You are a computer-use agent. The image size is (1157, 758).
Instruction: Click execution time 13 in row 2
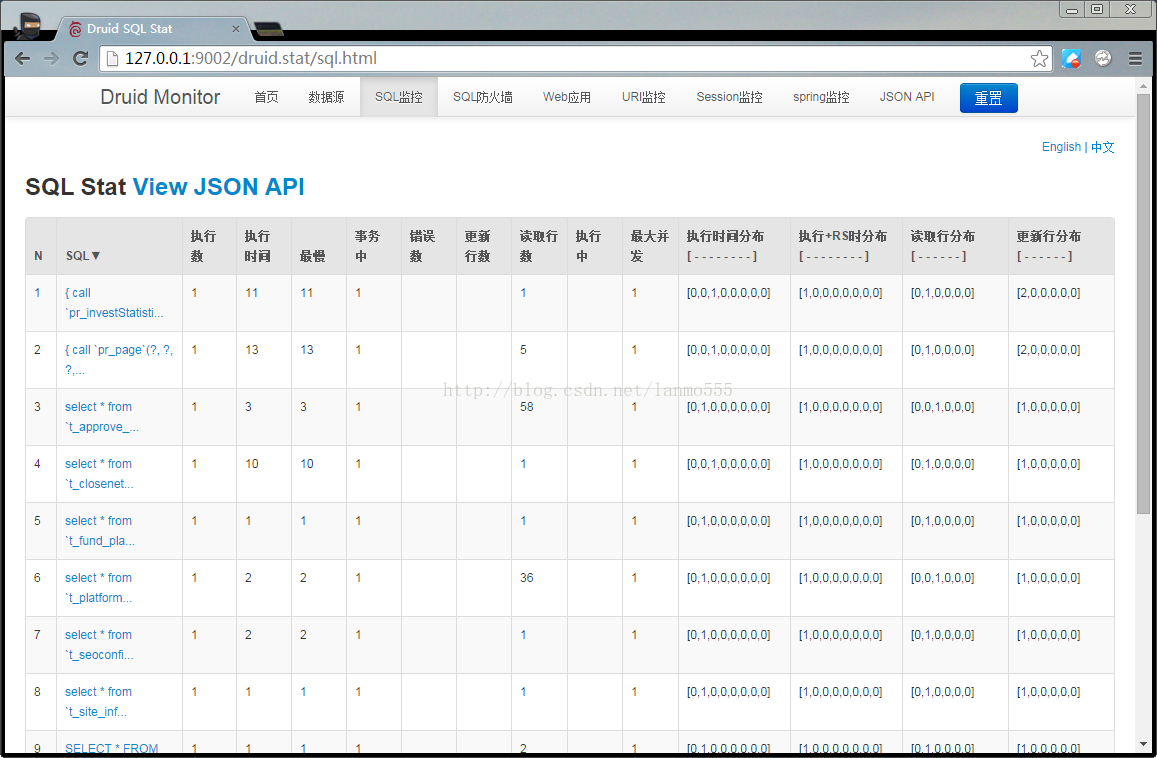(252, 350)
